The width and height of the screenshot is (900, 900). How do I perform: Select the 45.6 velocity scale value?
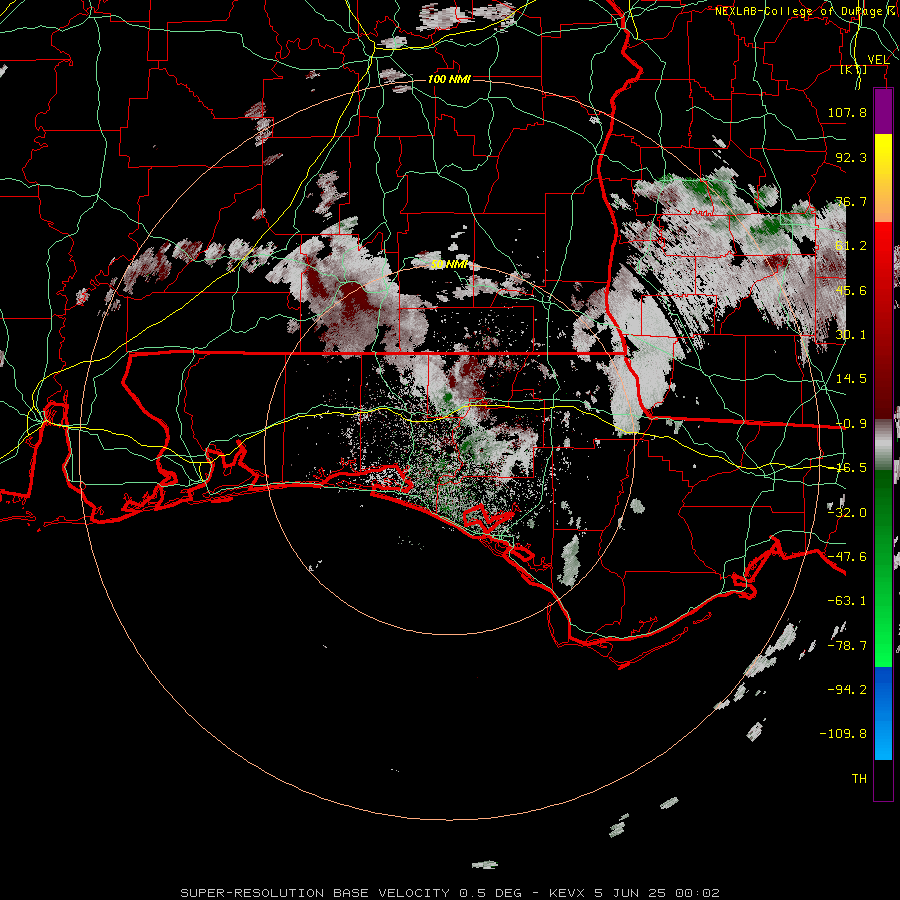pyautogui.click(x=851, y=290)
